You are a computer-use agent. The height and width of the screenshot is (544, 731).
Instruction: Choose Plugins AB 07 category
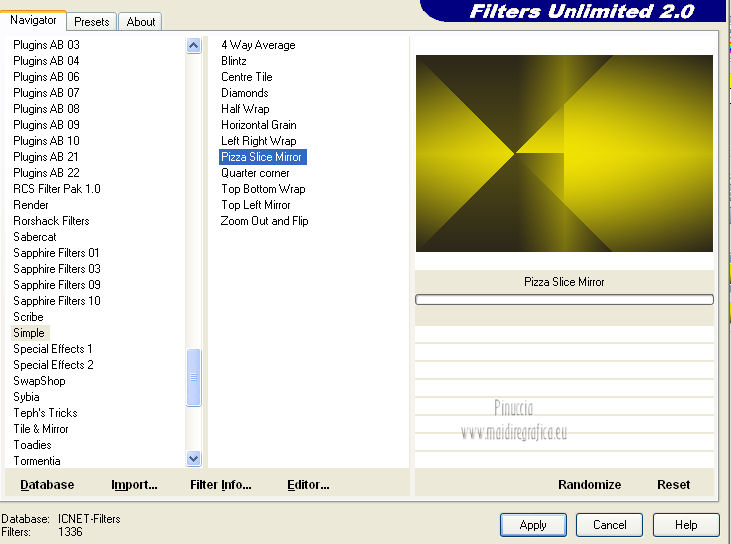click(x=46, y=92)
